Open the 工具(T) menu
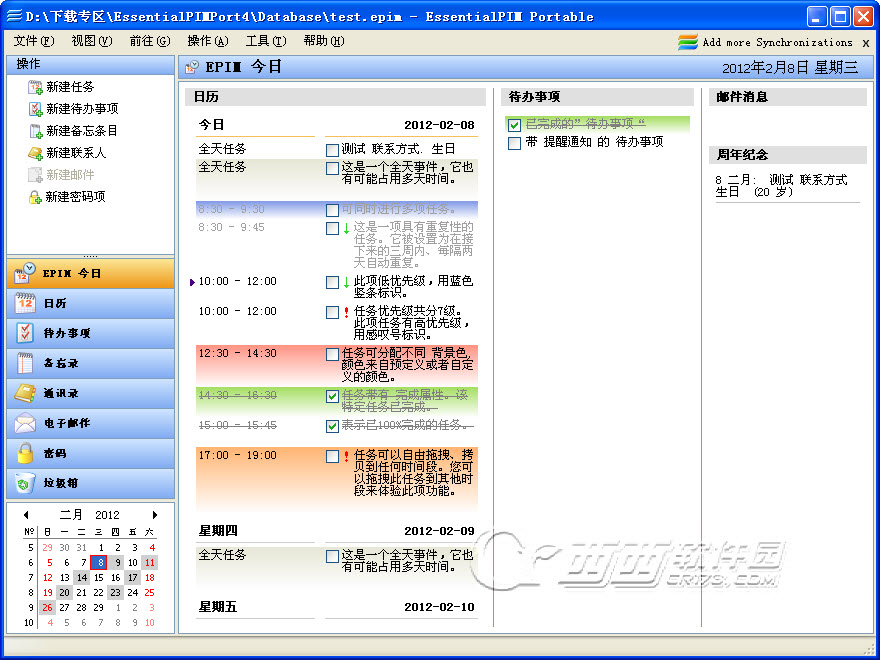 click(x=265, y=41)
